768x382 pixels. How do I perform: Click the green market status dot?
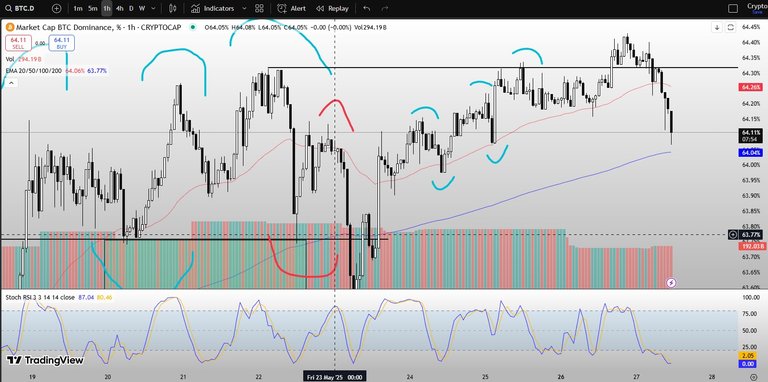click(x=192, y=27)
